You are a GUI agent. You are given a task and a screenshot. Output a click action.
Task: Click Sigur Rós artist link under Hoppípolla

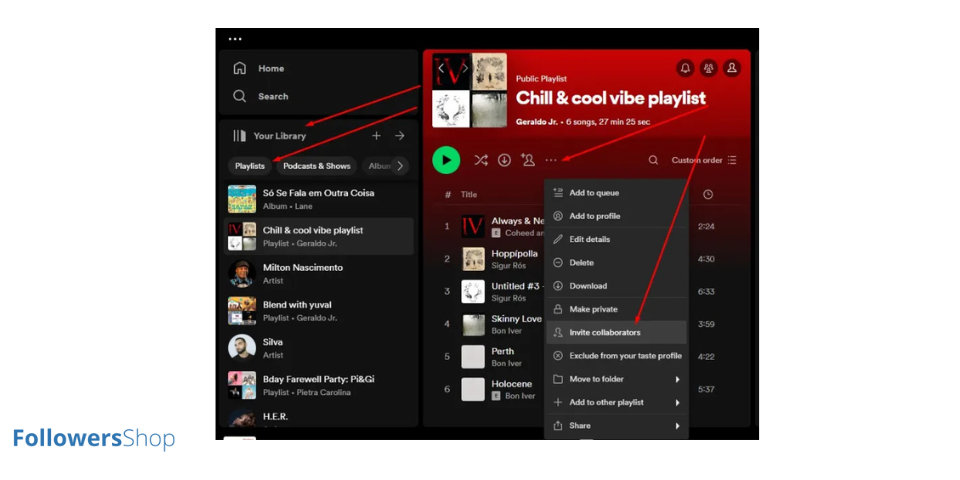(509, 266)
